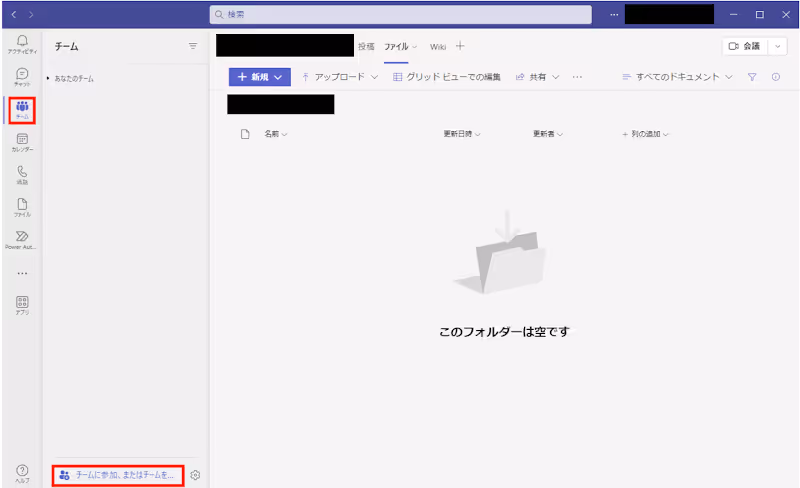Image resolution: width=800 pixels, height=488 pixels.
Task: Open the アップロード dropdown
Action: coord(340,77)
